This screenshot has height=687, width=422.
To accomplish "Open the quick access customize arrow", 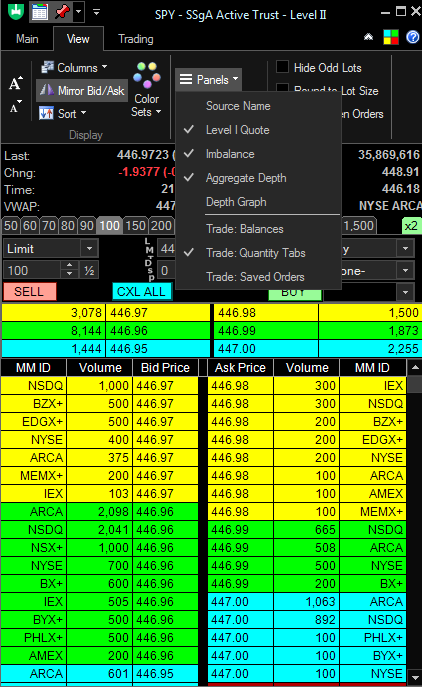I will [x=96, y=12].
